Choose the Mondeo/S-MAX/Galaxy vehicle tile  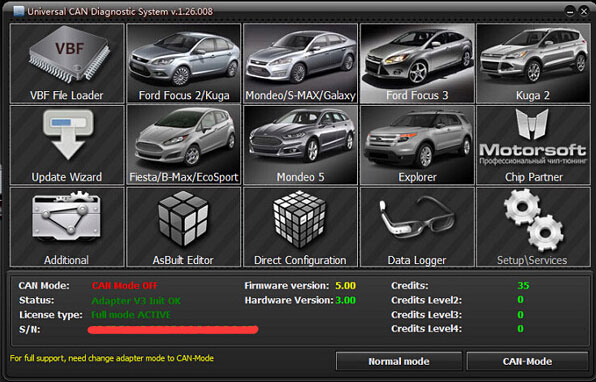point(300,63)
